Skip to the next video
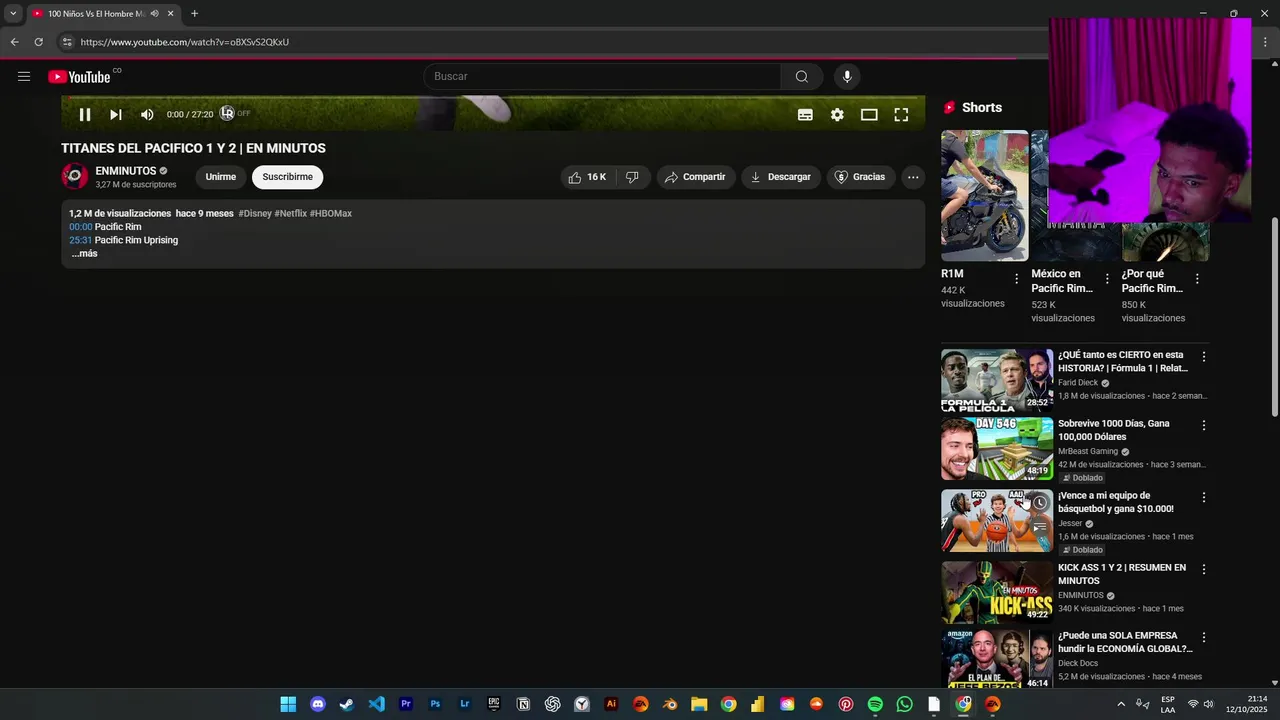 click(x=116, y=115)
